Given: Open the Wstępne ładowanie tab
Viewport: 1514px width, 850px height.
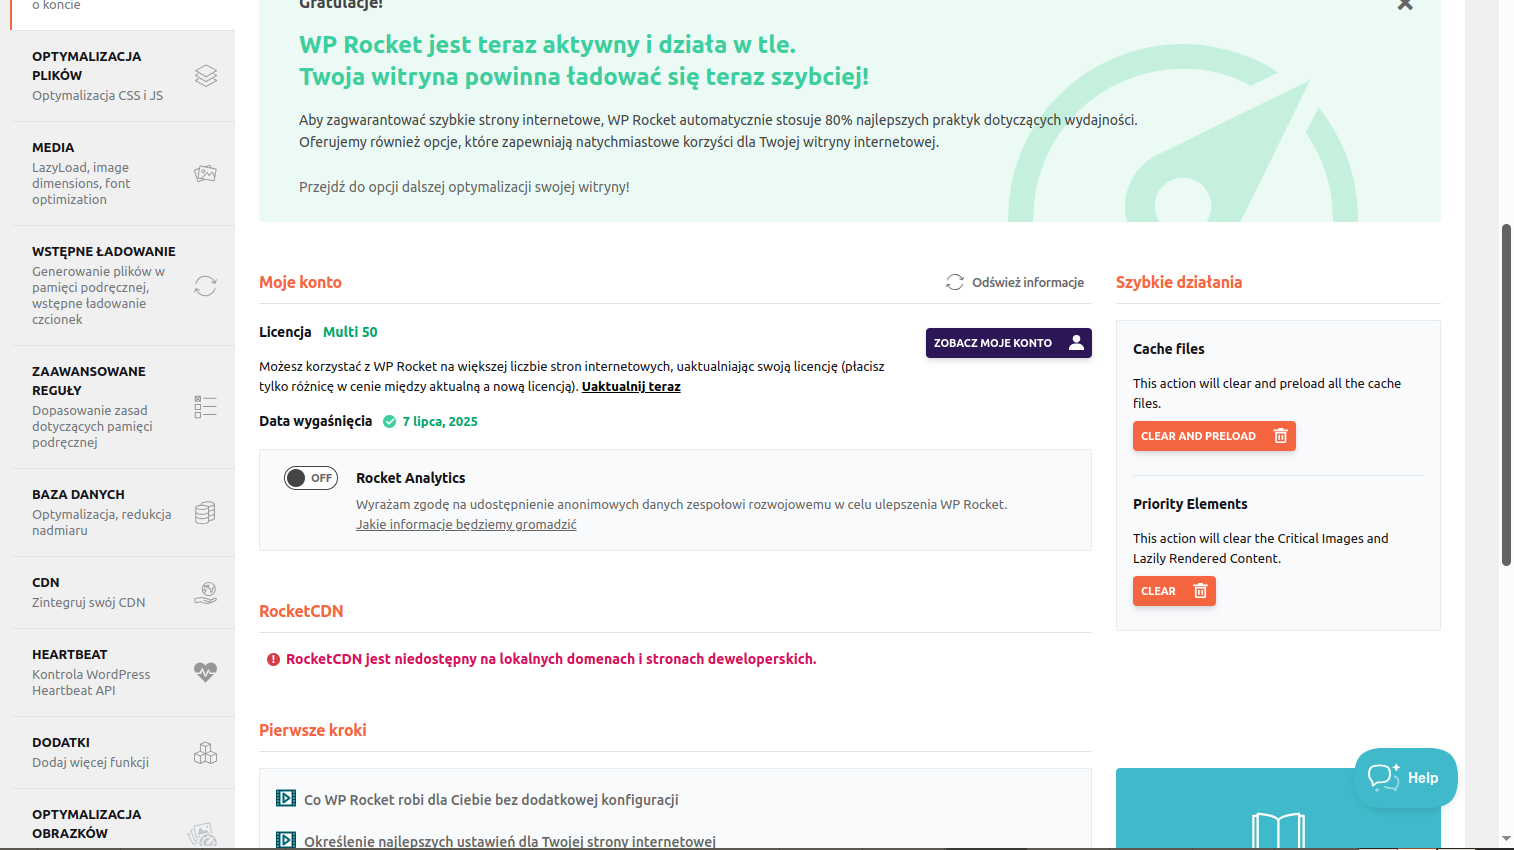Looking at the screenshot, I should pyautogui.click(x=123, y=286).
